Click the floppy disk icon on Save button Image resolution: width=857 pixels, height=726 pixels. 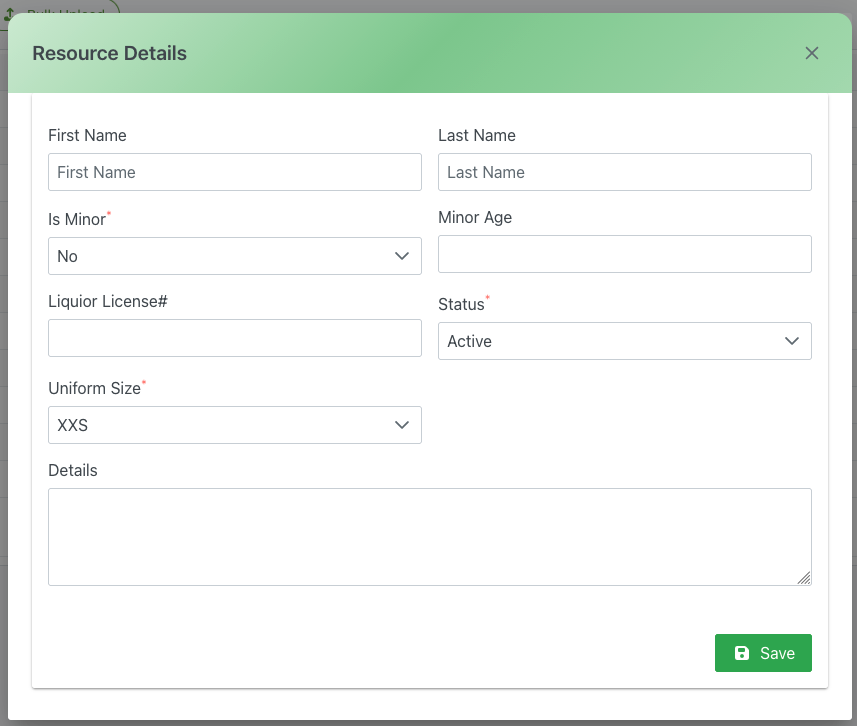pyautogui.click(x=741, y=652)
